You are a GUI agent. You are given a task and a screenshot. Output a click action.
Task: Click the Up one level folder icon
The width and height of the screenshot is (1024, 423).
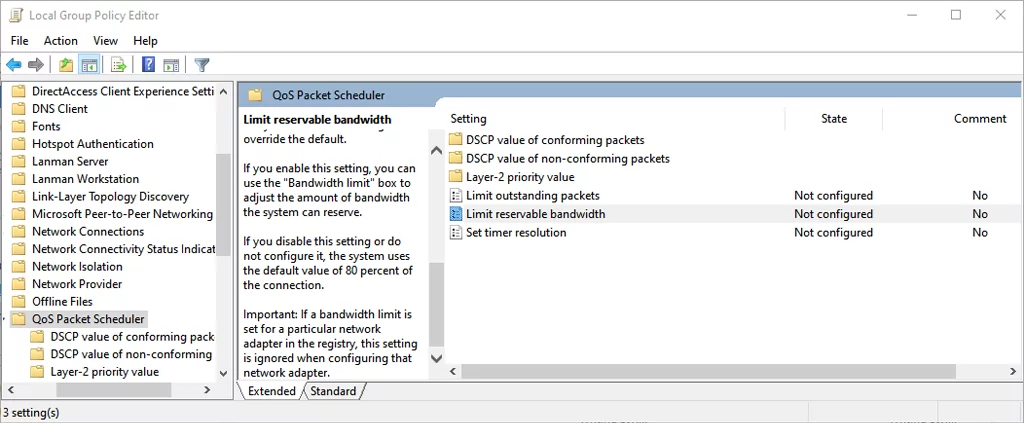[66, 65]
